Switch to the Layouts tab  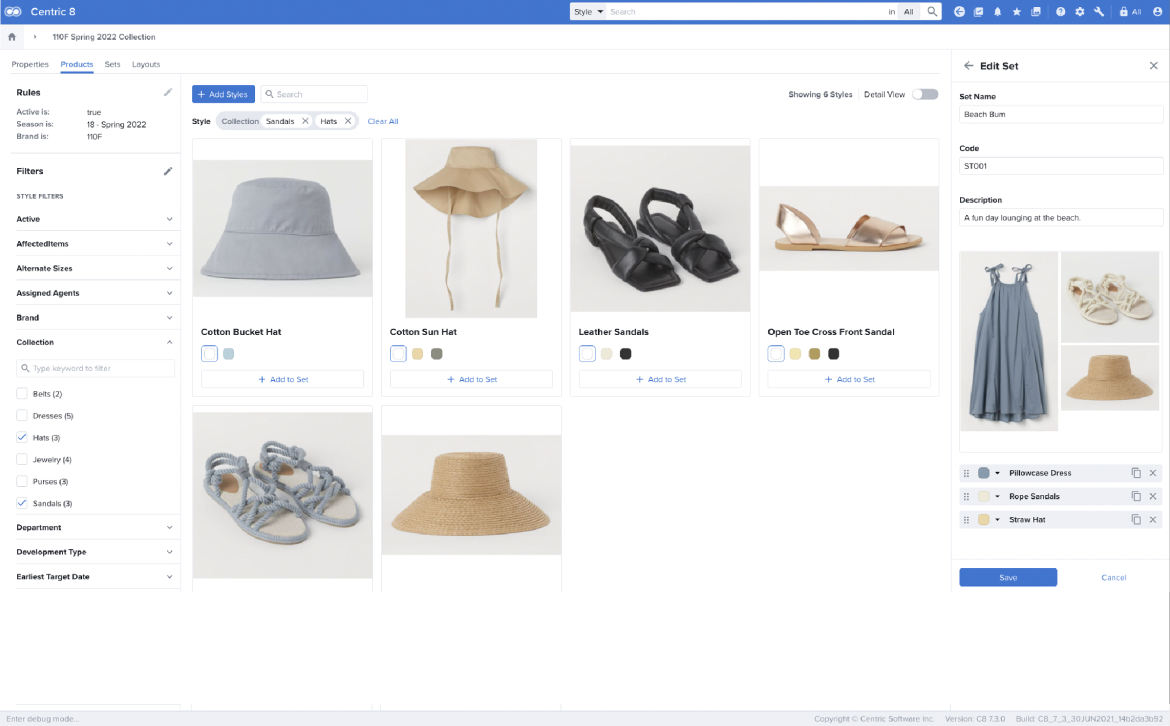pos(146,63)
